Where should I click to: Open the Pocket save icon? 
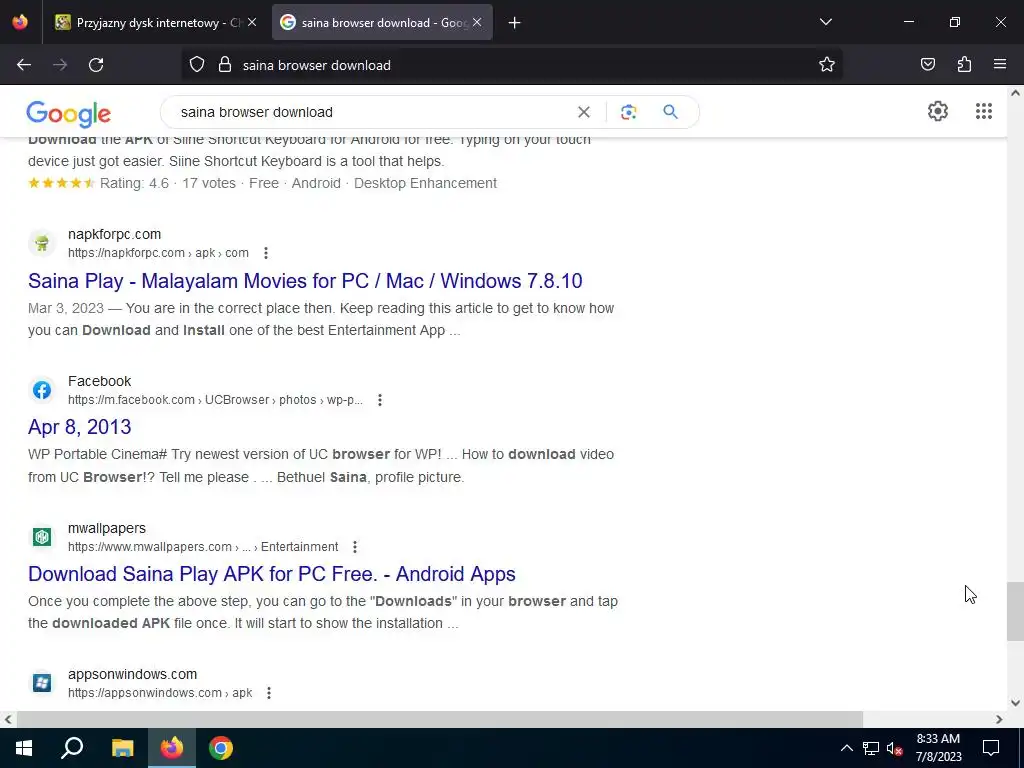pos(927,65)
